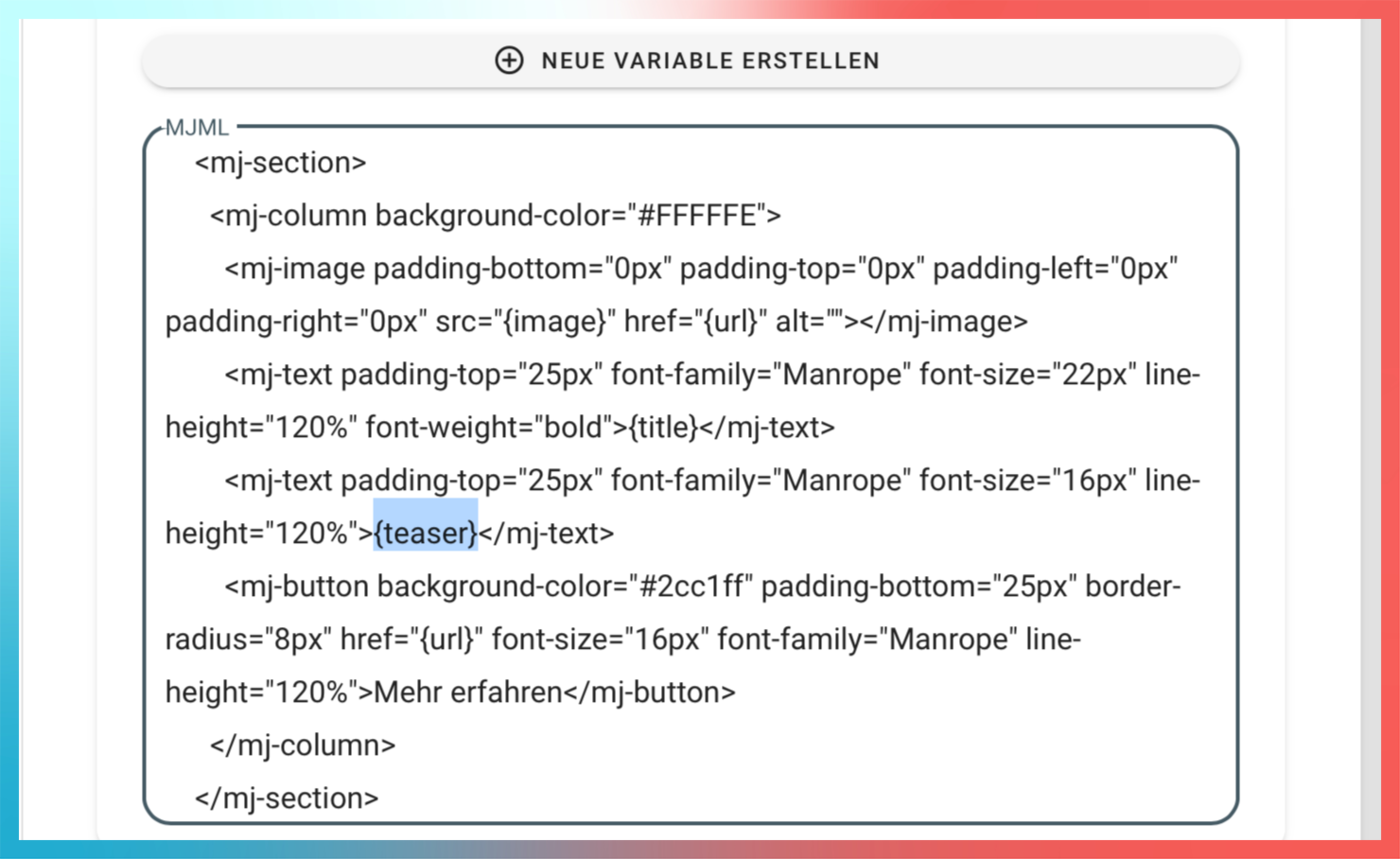
Task: Click the Mehr erfahren button text
Action: 468,692
